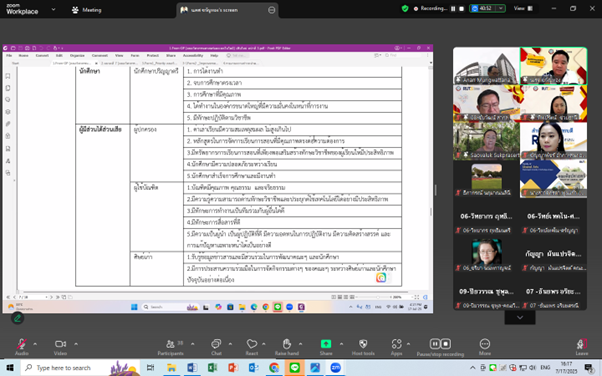
Task: Open LINE from the Windows taskbar
Action: [x=294, y=368]
